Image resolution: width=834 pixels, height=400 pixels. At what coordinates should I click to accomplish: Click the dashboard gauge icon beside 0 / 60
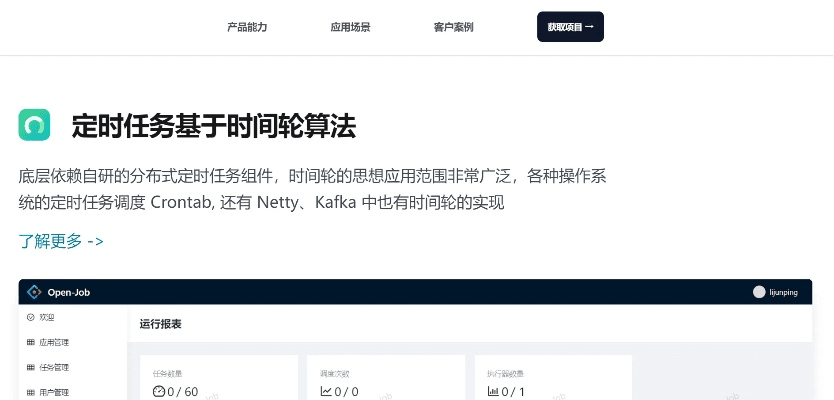pyautogui.click(x=159, y=392)
